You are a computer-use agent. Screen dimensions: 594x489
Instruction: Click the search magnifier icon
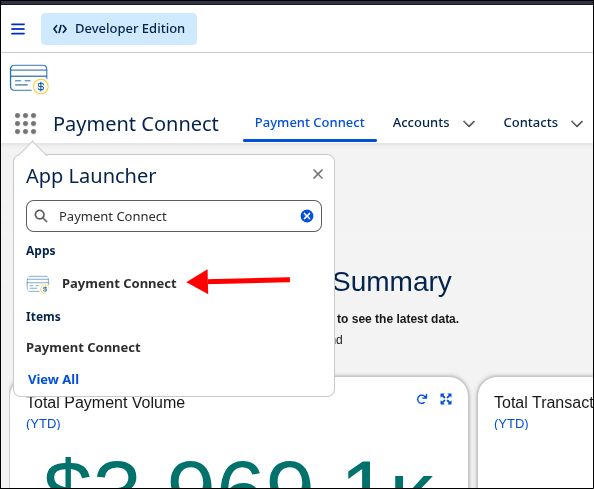click(41, 216)
